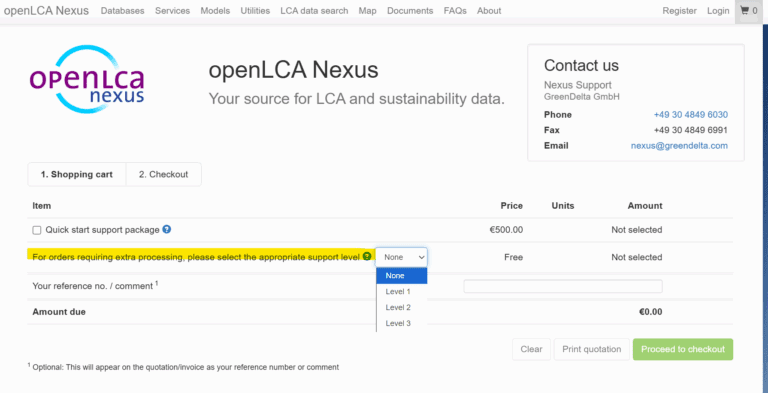768x393 pixels.
Task: Tick the Quick start support package checkbox
Action: [x=37, y=230]
